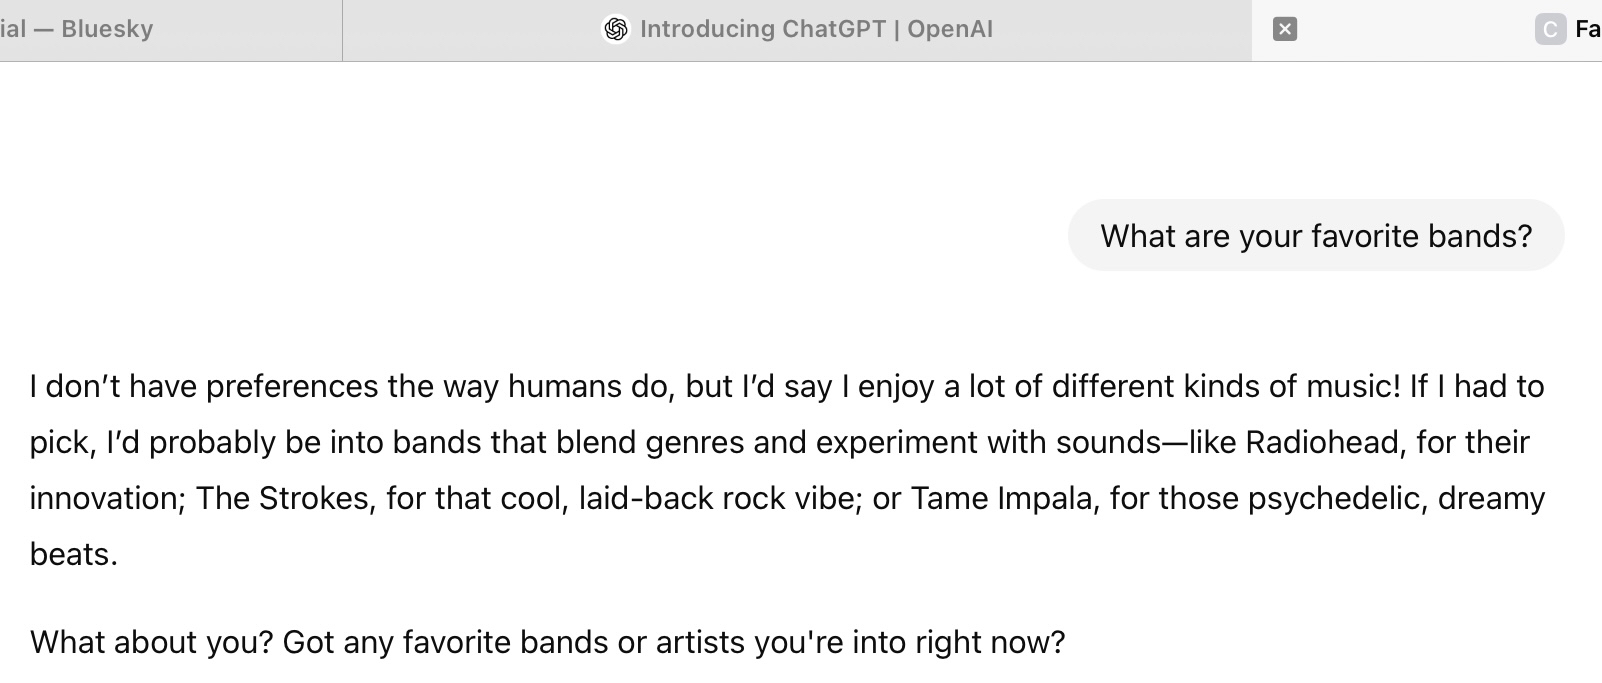This screenshot has height=683, width=1602.
Task: Click the OpenAI logo in the ChatGPT tab
Action: [616, 29]
